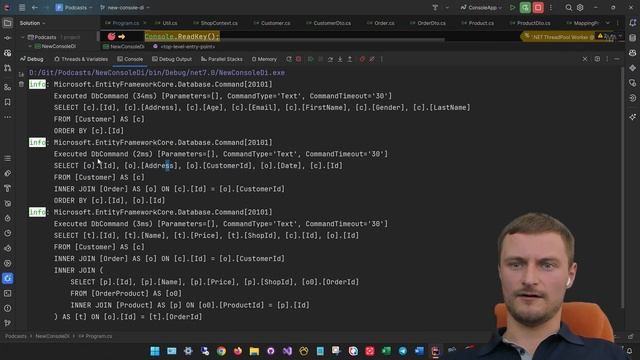Click the Rerun debug session icon
Screen dimensions: 640x360
[289, 59]
